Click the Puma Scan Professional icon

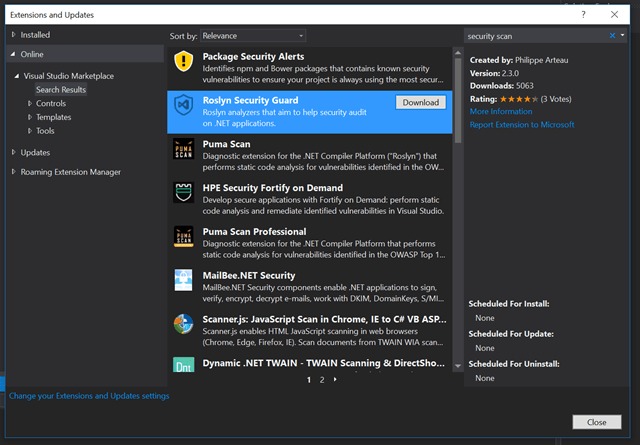click(183, 238)
